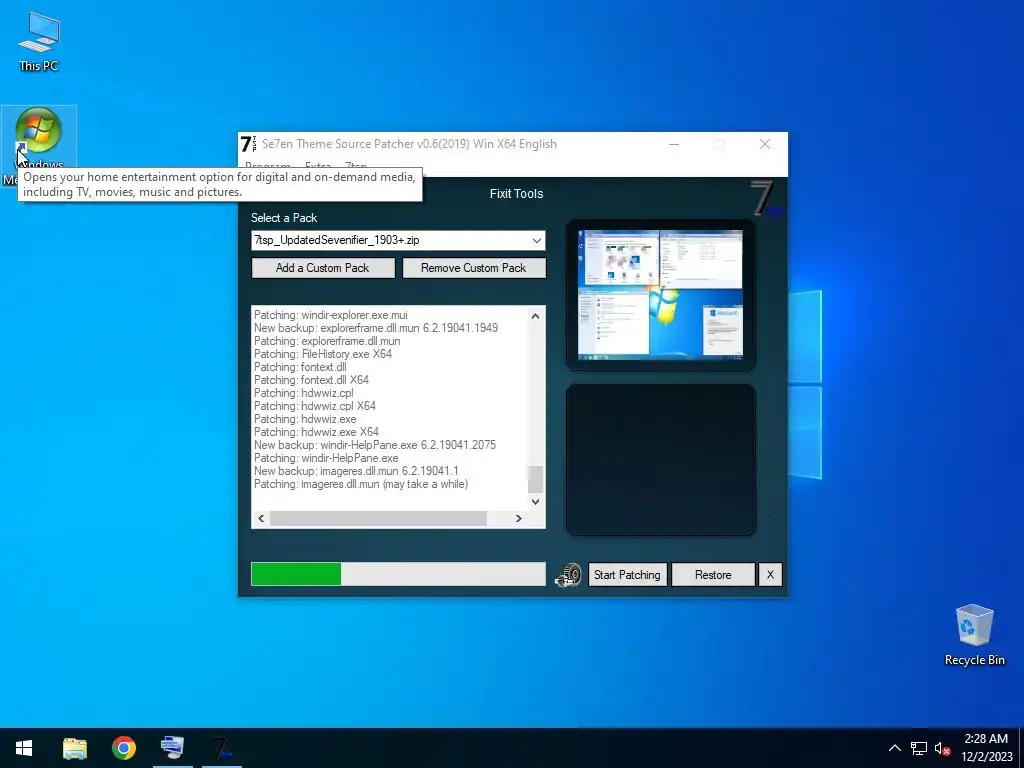Click log line "New backup: imageres.dll.mun 6.2.19041.1"
This screenshot has height=768, width=1024.
[x=356, y=471]
